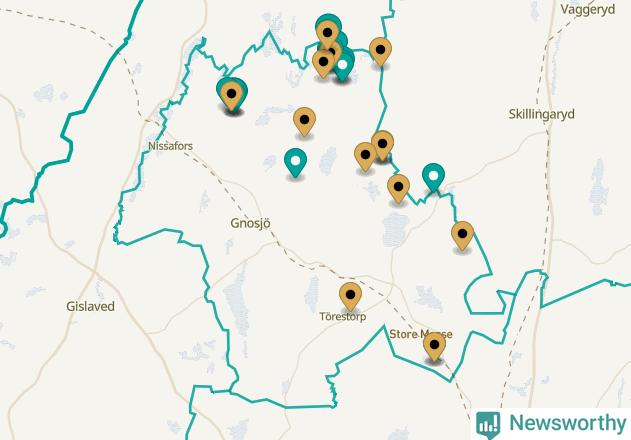Select the isolated gold marker right of the northern cluster
The image size is (631, 440).
click(x=380, y=52)
